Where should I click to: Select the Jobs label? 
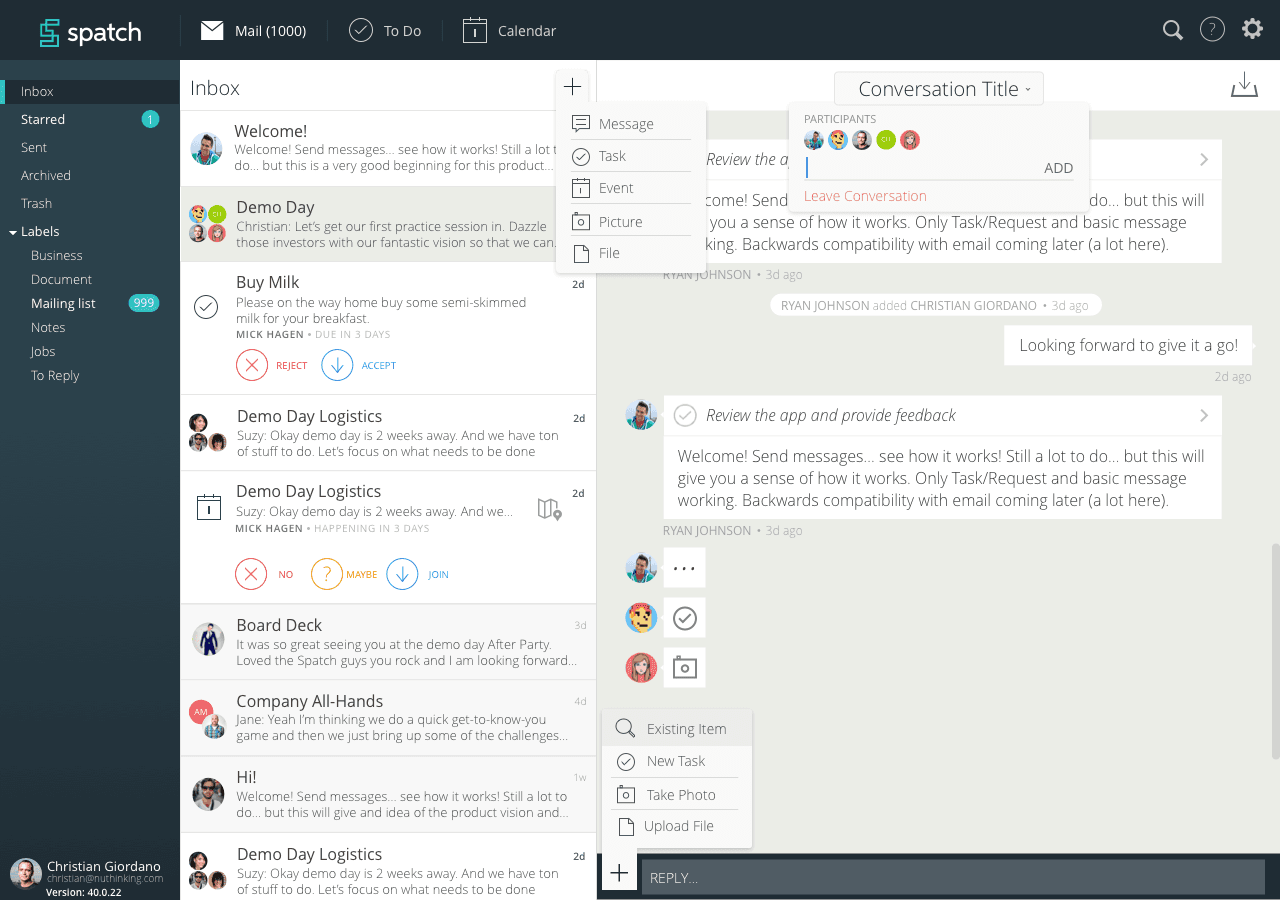[x=43, y=351]
